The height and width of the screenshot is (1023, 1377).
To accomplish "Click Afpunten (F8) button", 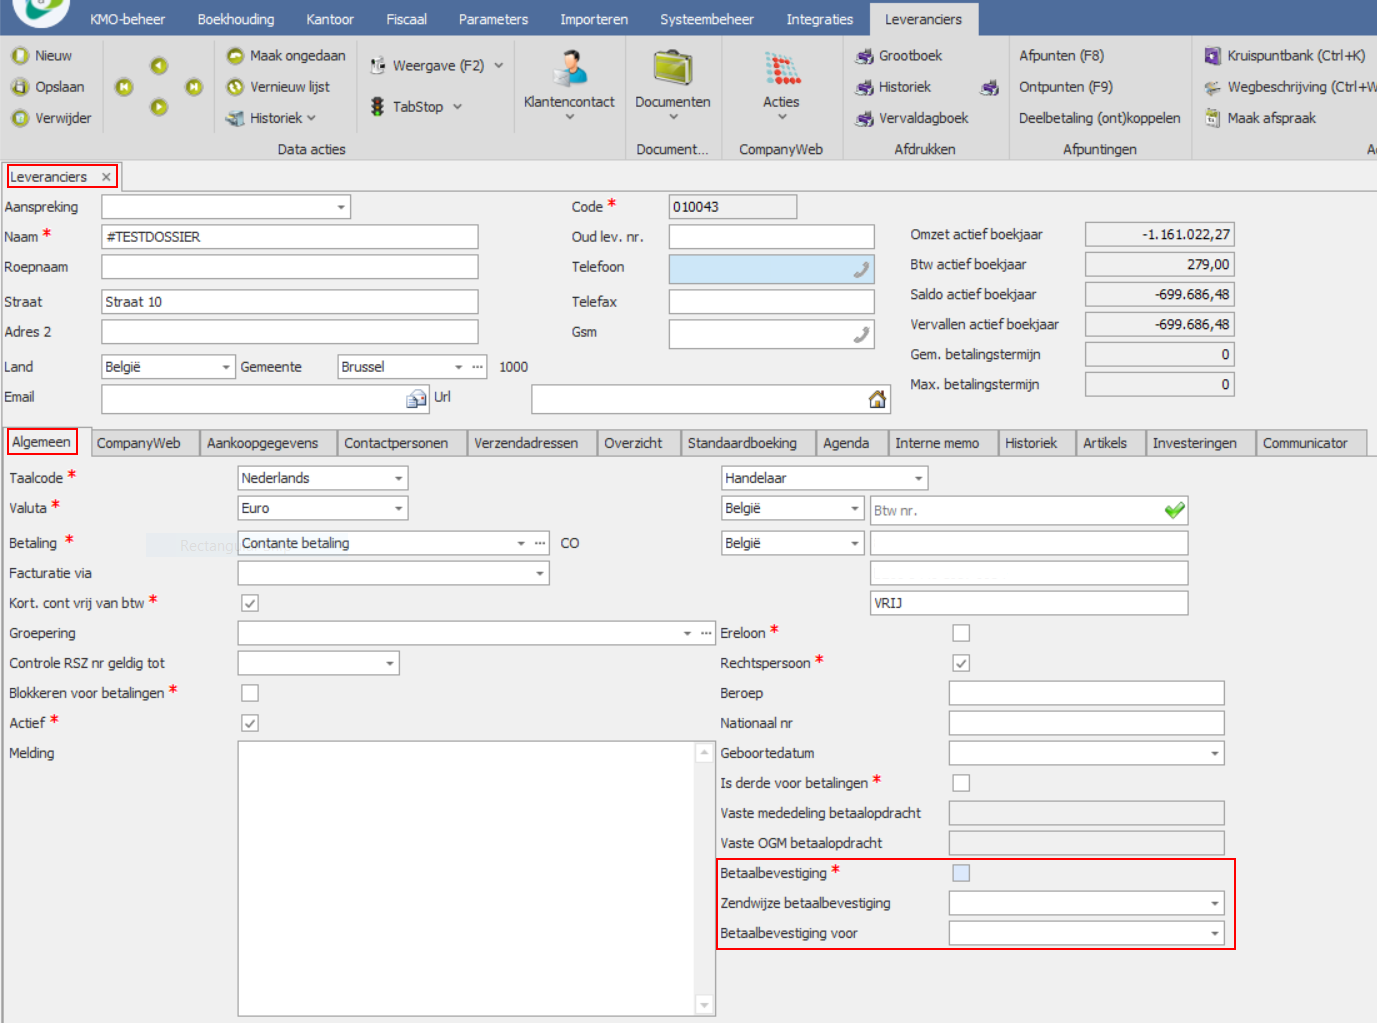I will pyautogui.click(x=1061, y=56).
